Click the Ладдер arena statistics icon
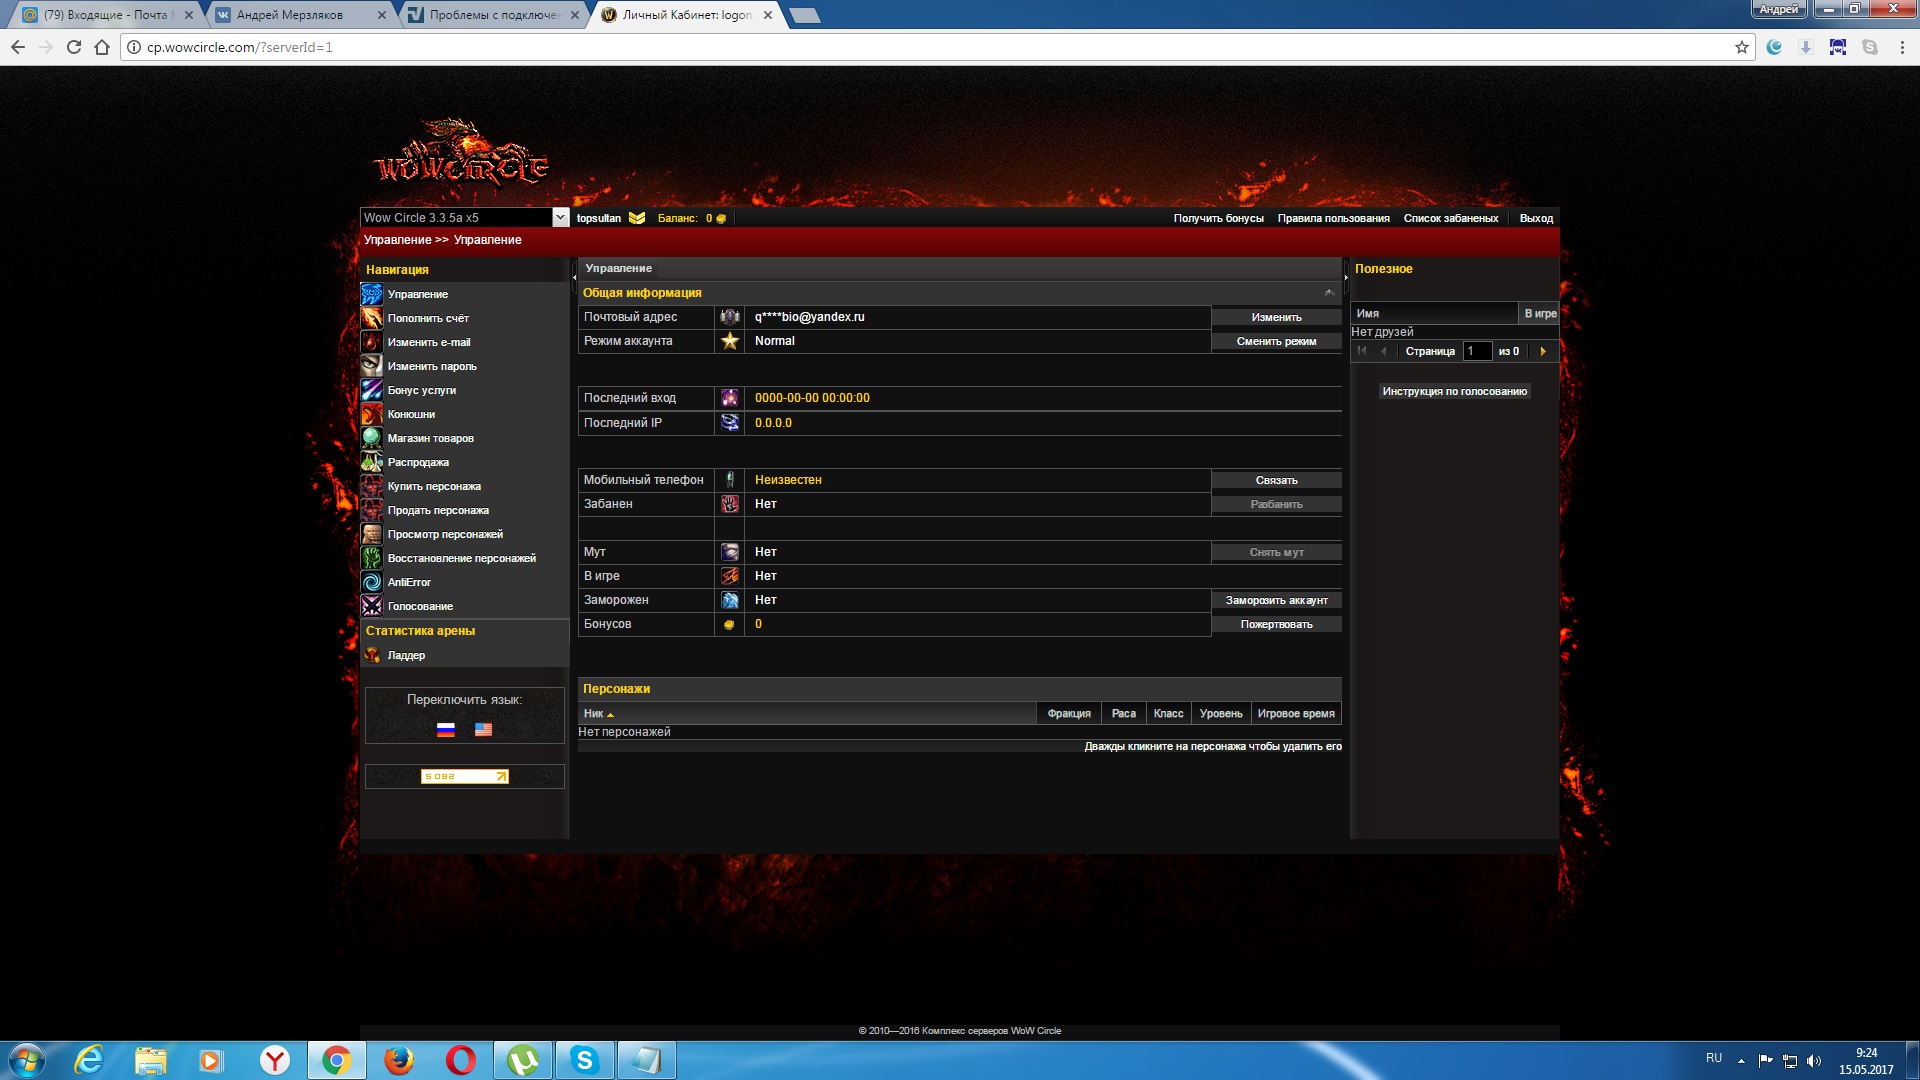 coord(371,655)
